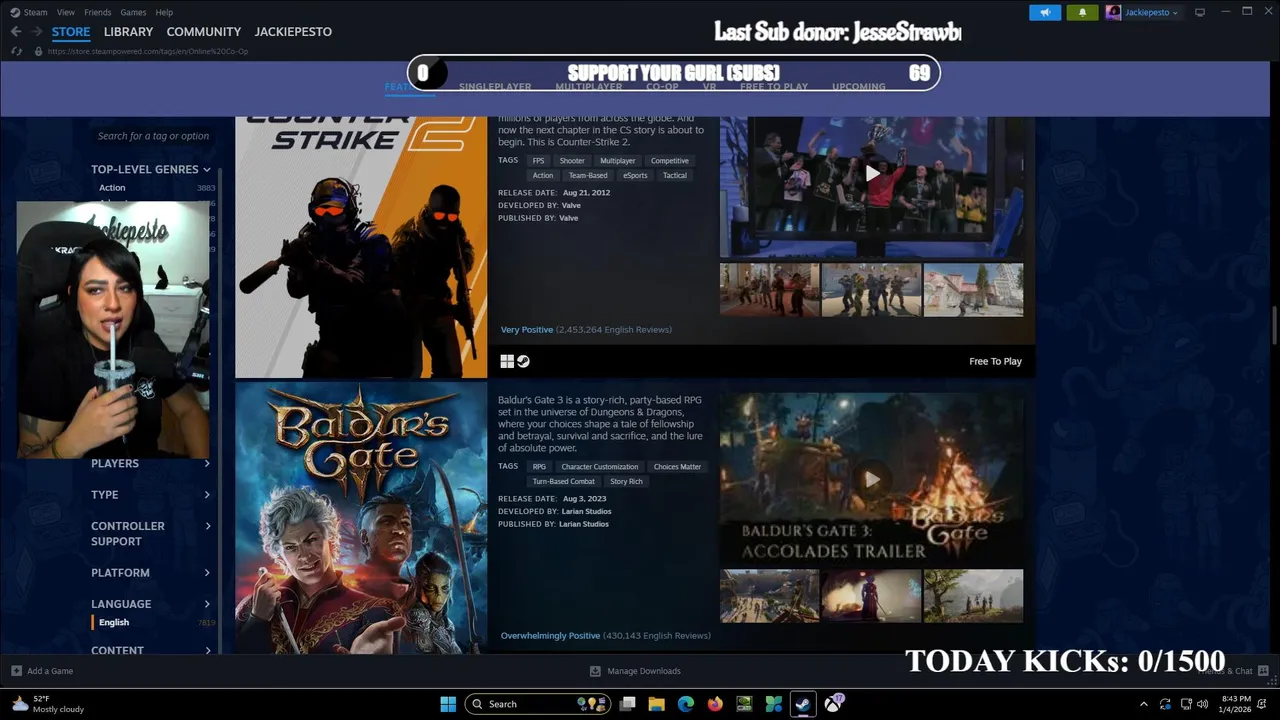Click the Turn-Based Combat tag
Screen dimensions: 1280x720
point(563,481)
